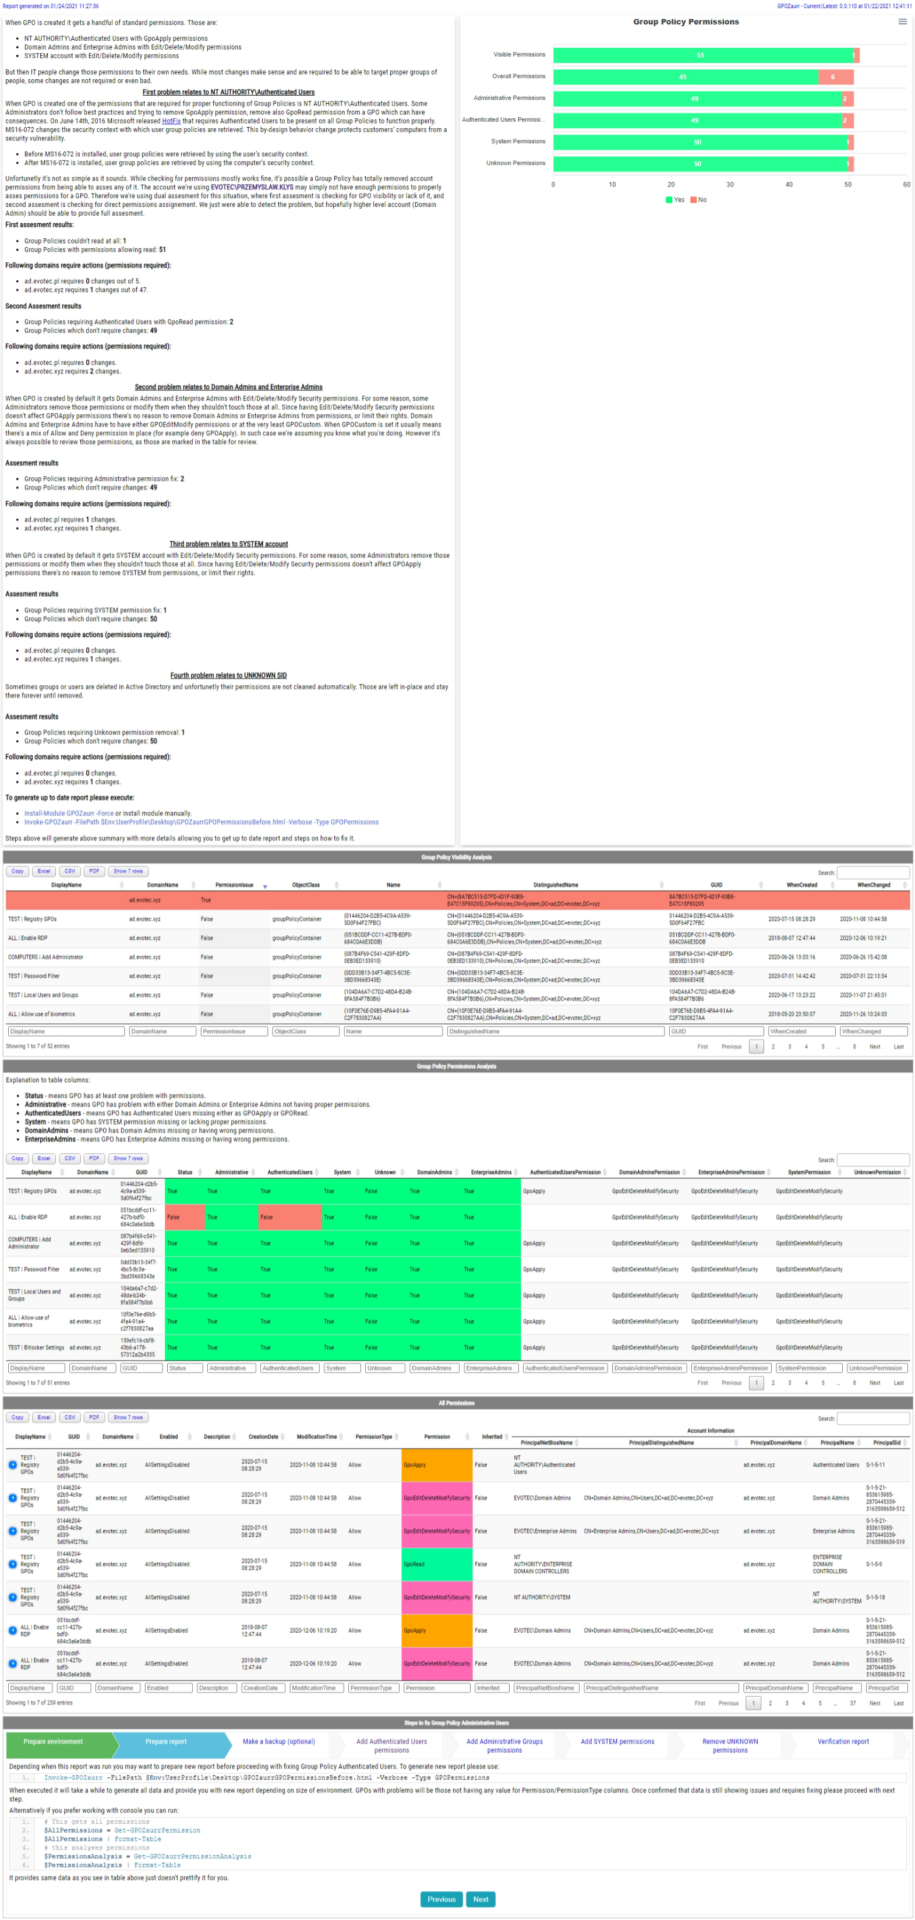Click blue expand icon on first All Permissions row
This screenshot has height=1920, width=915.
[x=12, y=1465]
